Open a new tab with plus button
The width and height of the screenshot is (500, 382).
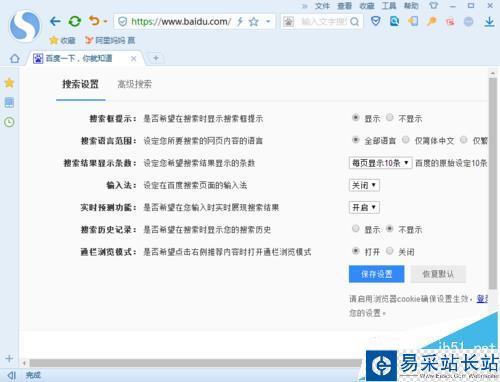(156, 58)
